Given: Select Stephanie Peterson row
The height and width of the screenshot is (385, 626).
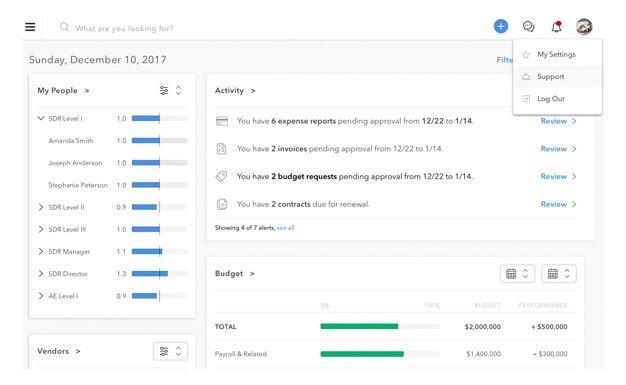Looking at the screenshot, I should 112,185.
